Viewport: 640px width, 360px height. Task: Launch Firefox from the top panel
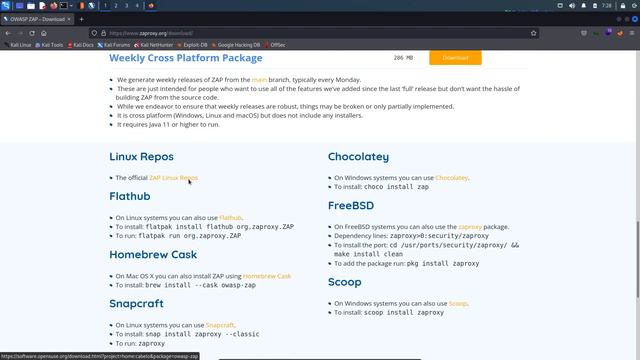[53, 6]
